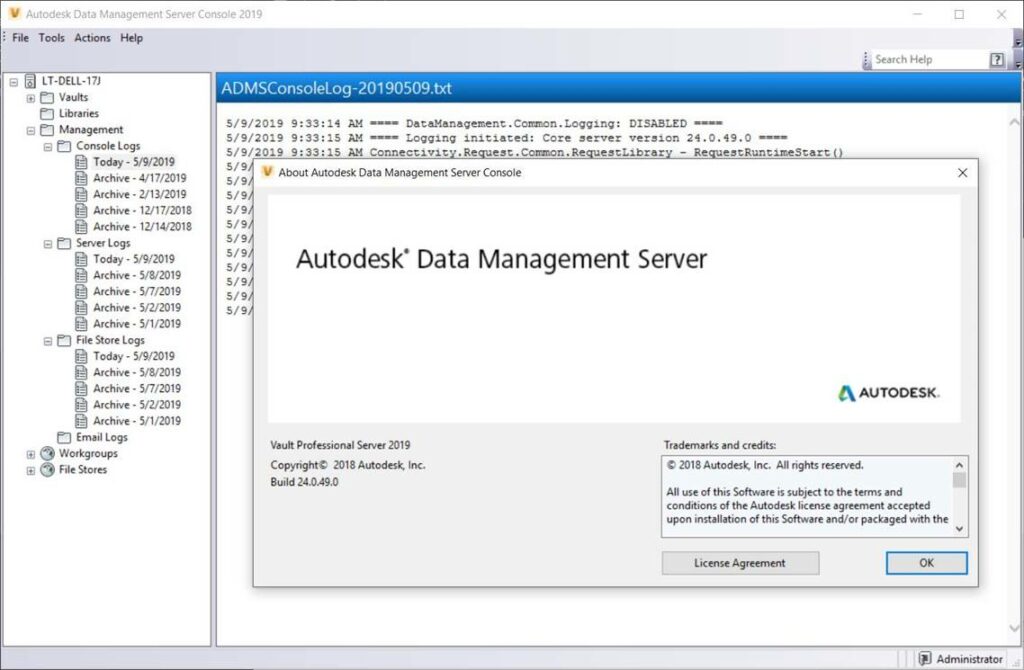Expand the File Stores node
This screenshot has height=670, width=1024.
[31, 471]
